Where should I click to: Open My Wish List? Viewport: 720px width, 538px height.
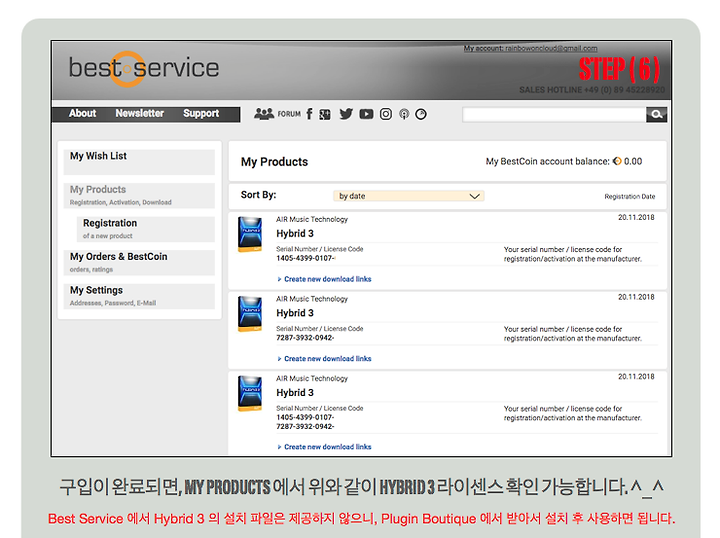tap(139, 162)
